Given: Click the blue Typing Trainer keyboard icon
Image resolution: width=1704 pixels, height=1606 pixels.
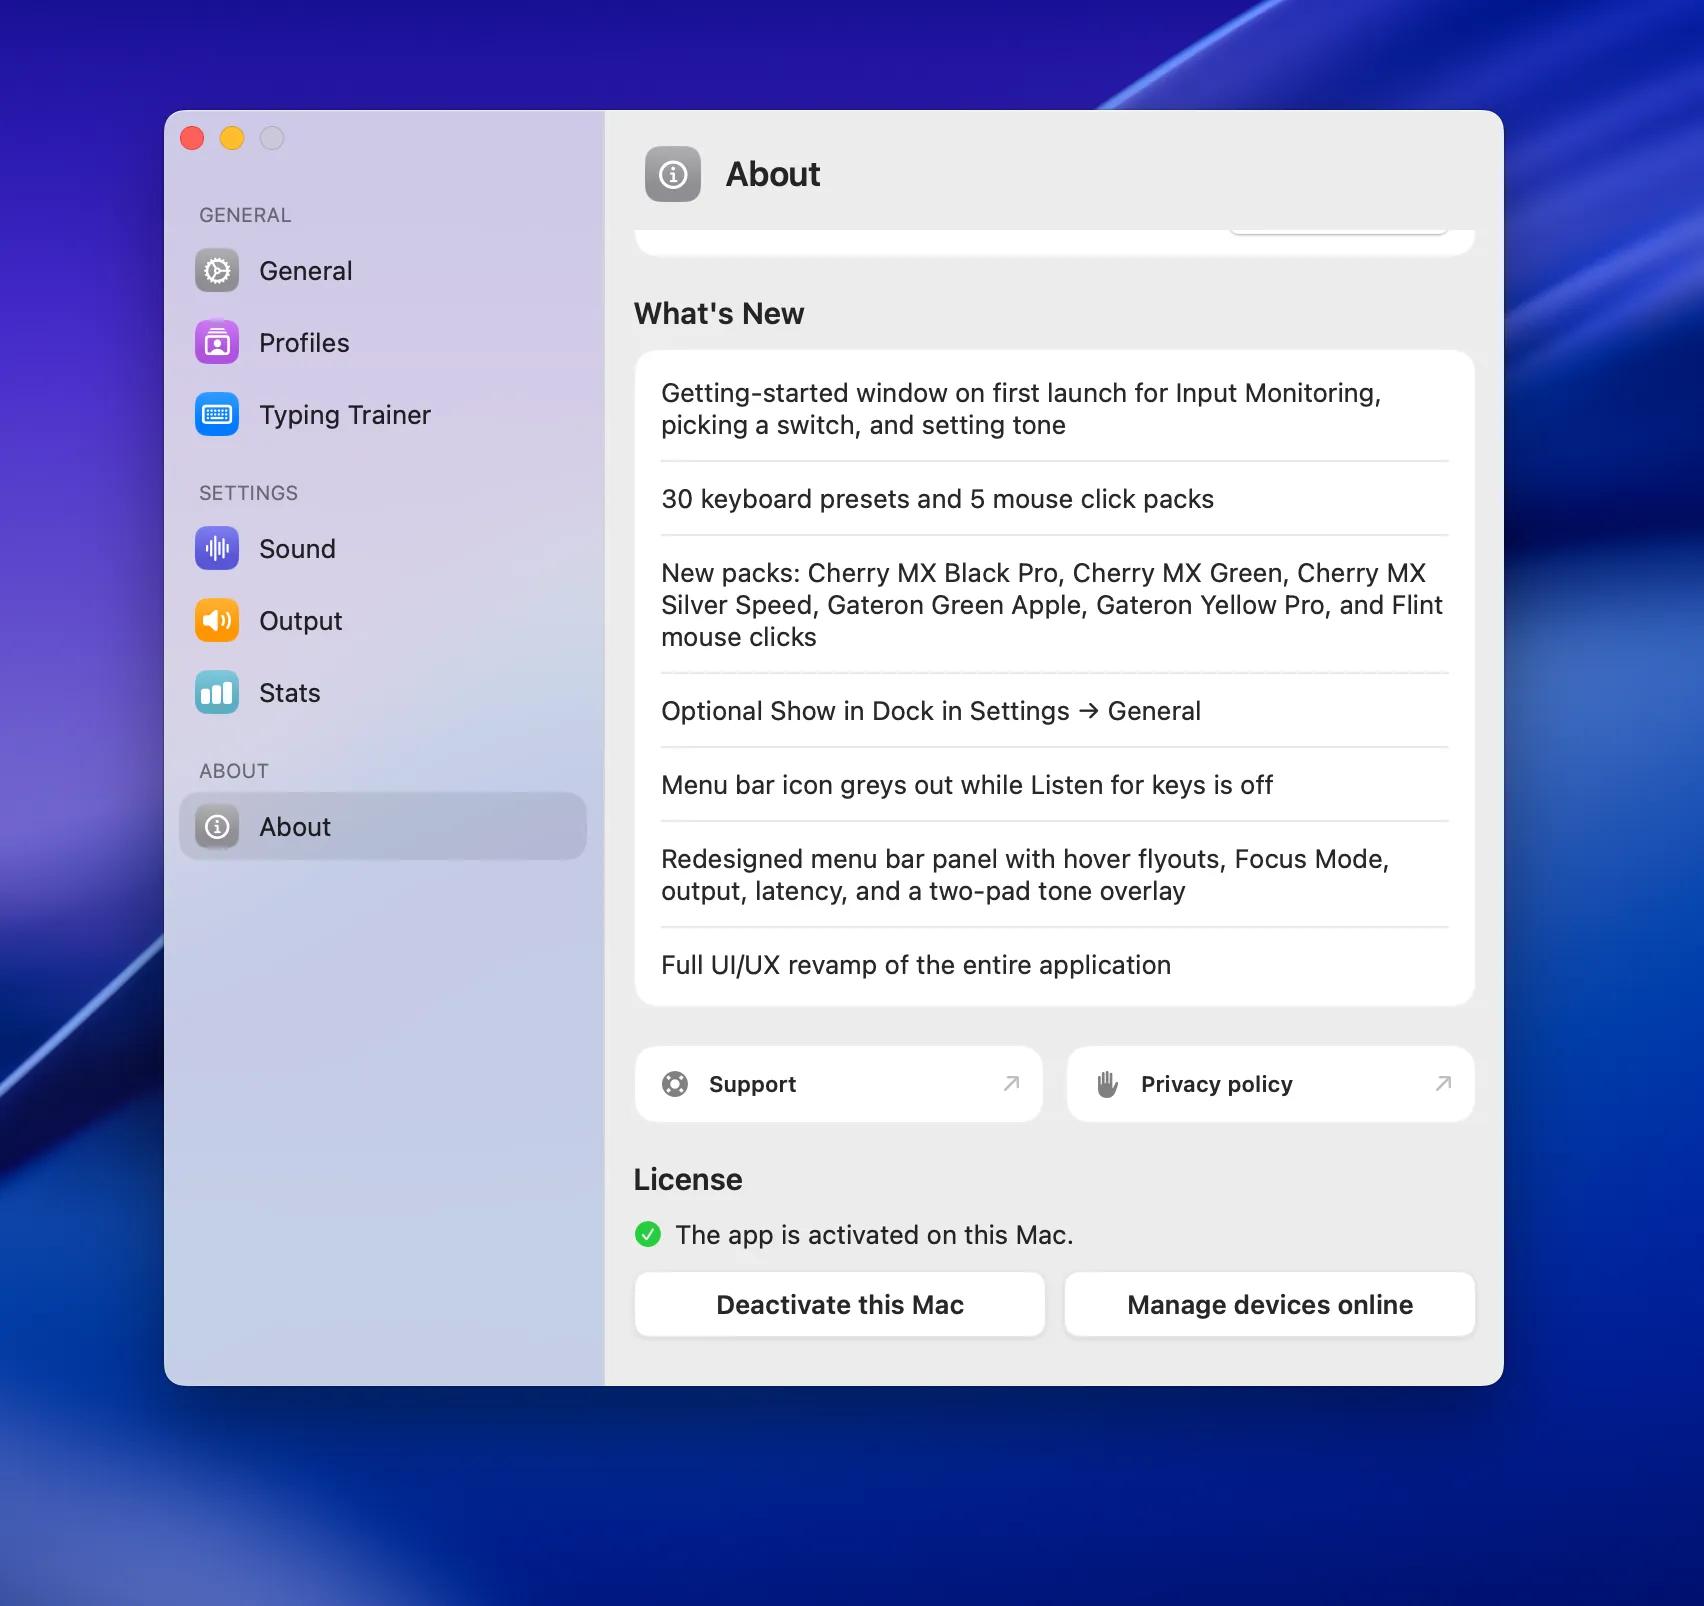Looking at the screenshot, I should [x=217, y=414].
